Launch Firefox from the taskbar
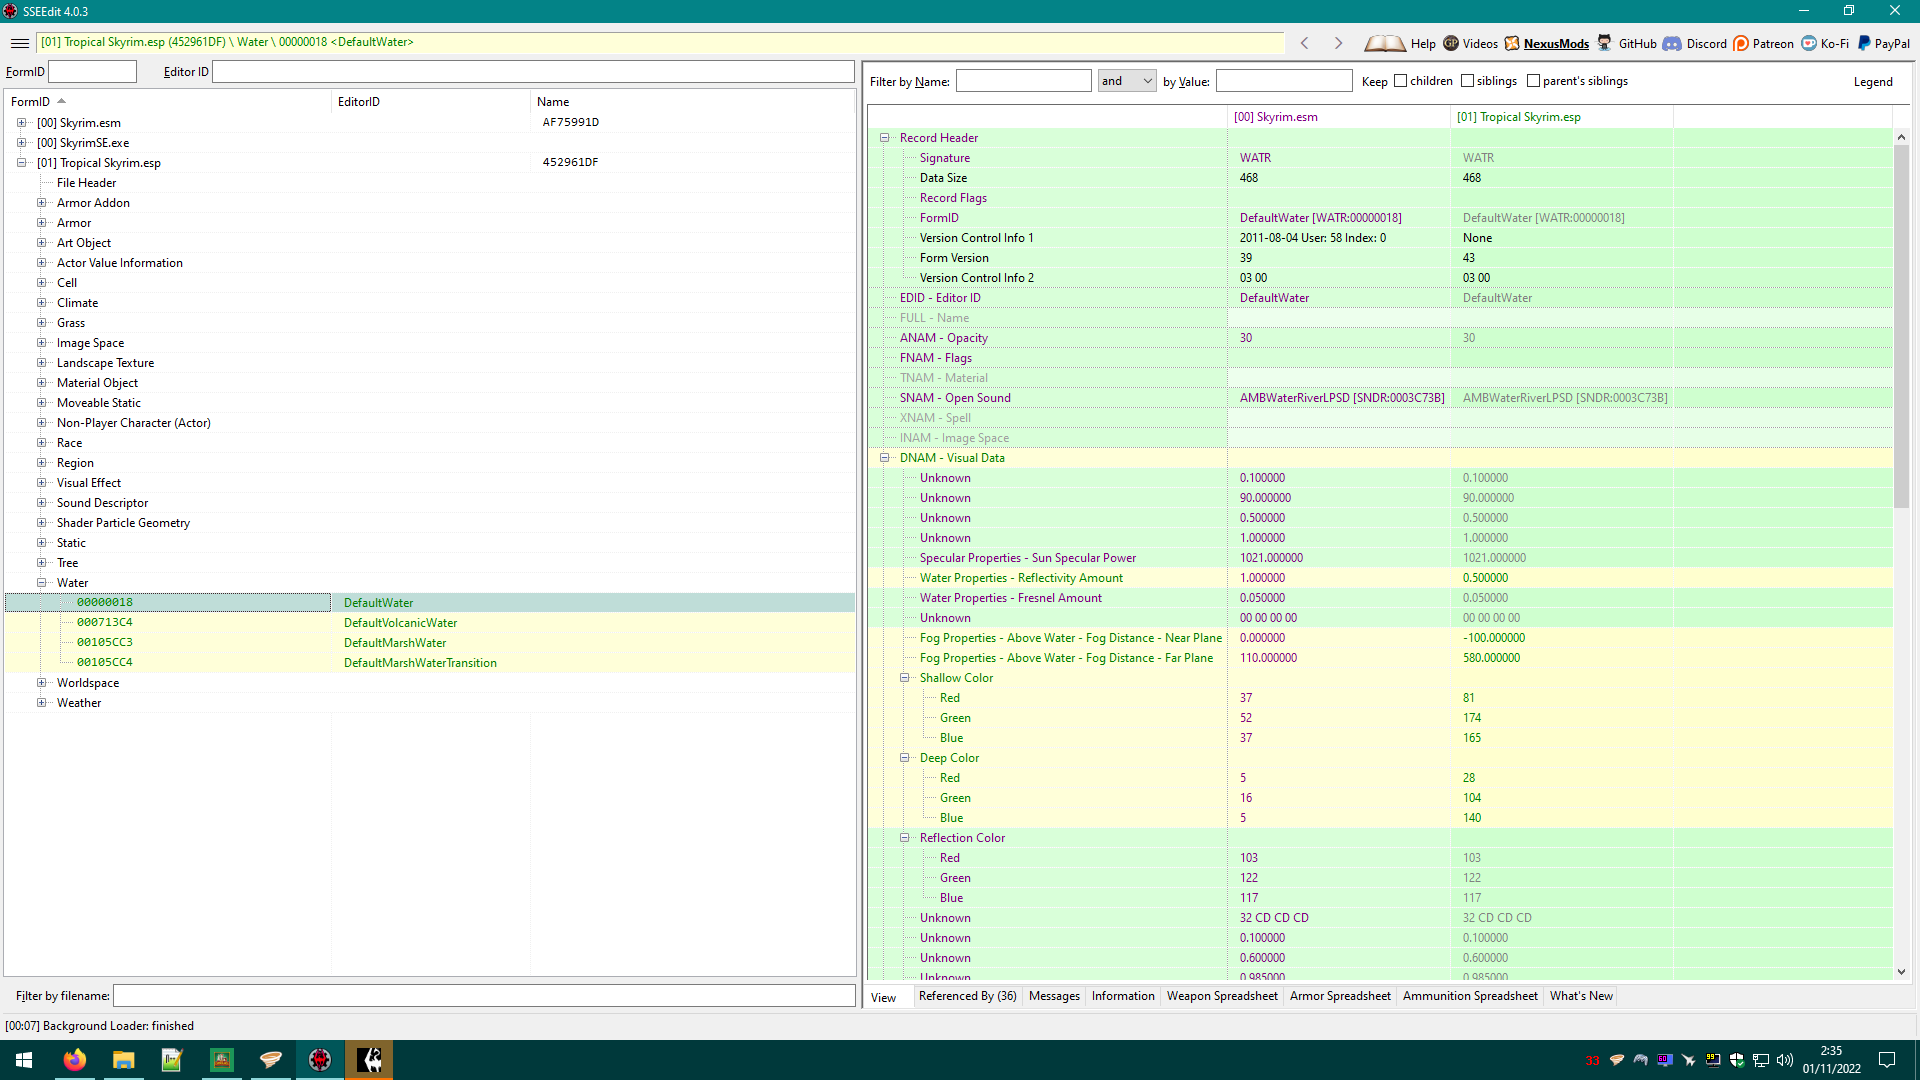The image size is (1920, 1080). pos(75,1060)
